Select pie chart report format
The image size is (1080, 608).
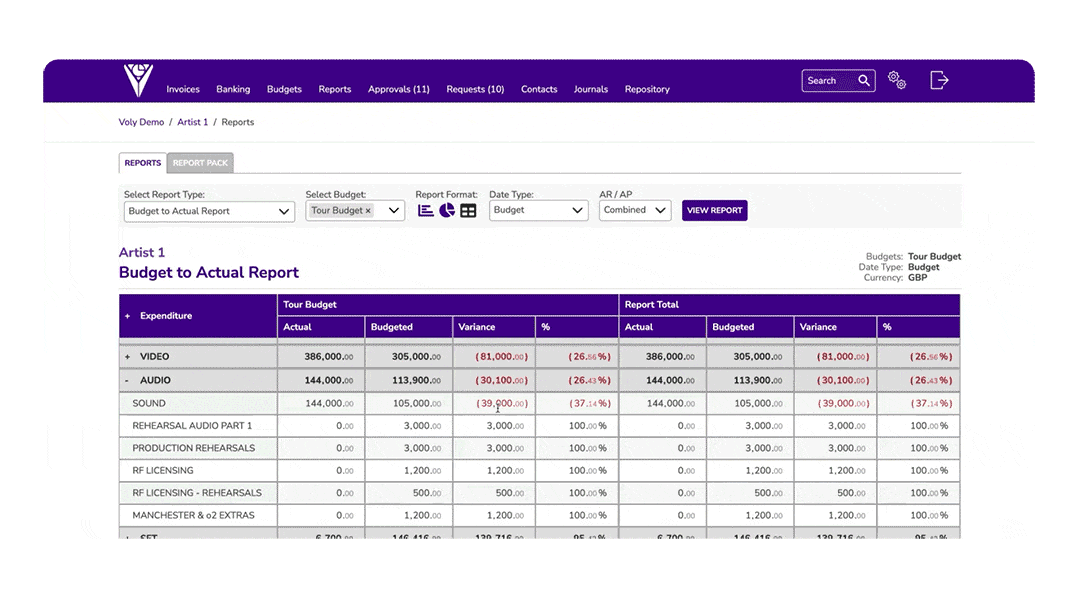447,210
